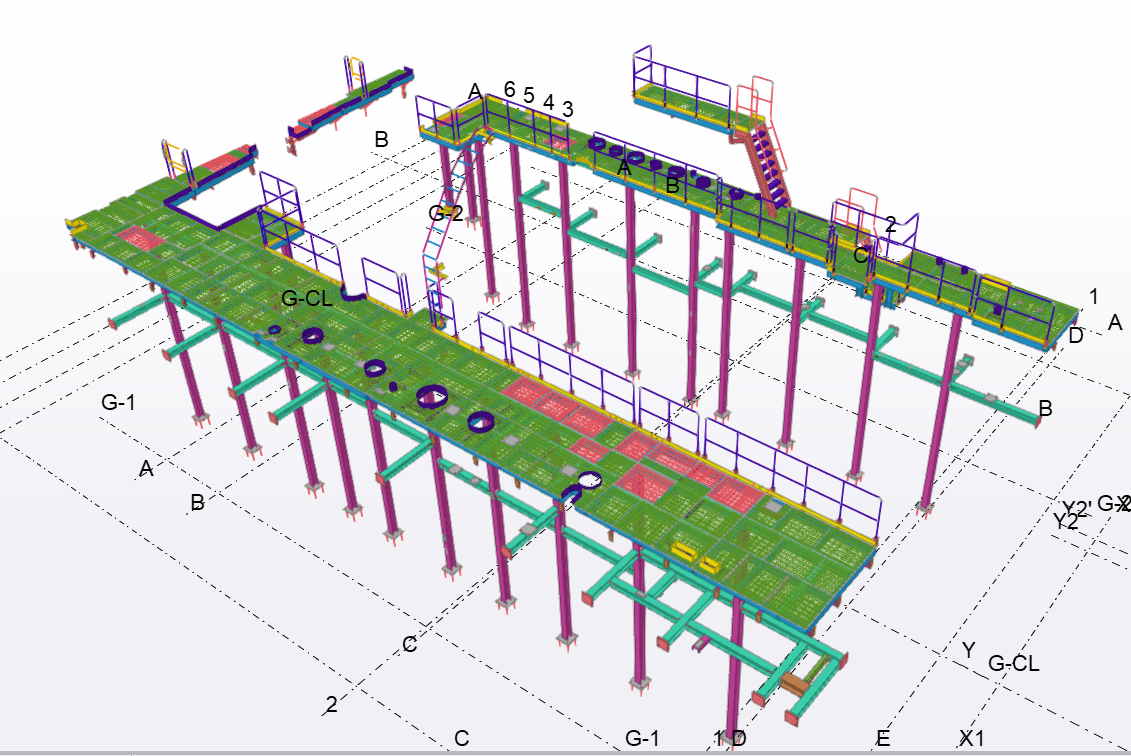The width and height of the screenshot is (1131, 756).
Task: Click grid line label 4
Action: [548, 103]
